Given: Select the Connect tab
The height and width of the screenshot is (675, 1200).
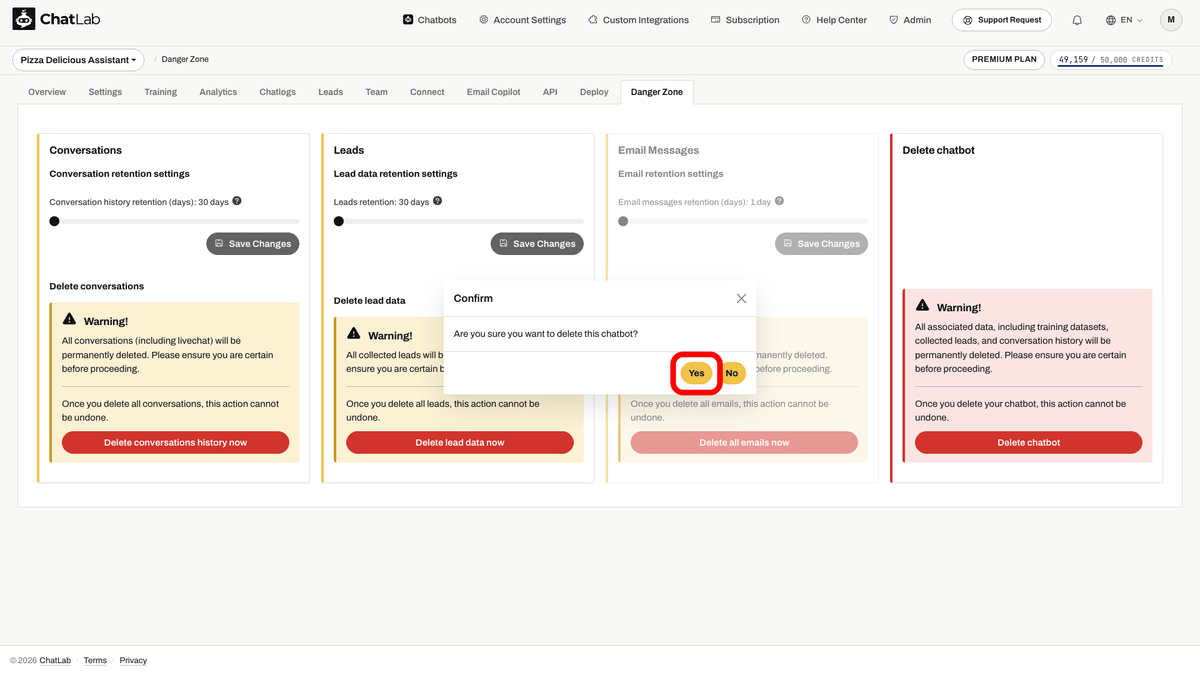Looking at the screenshot, I should (x=427, y=92).
